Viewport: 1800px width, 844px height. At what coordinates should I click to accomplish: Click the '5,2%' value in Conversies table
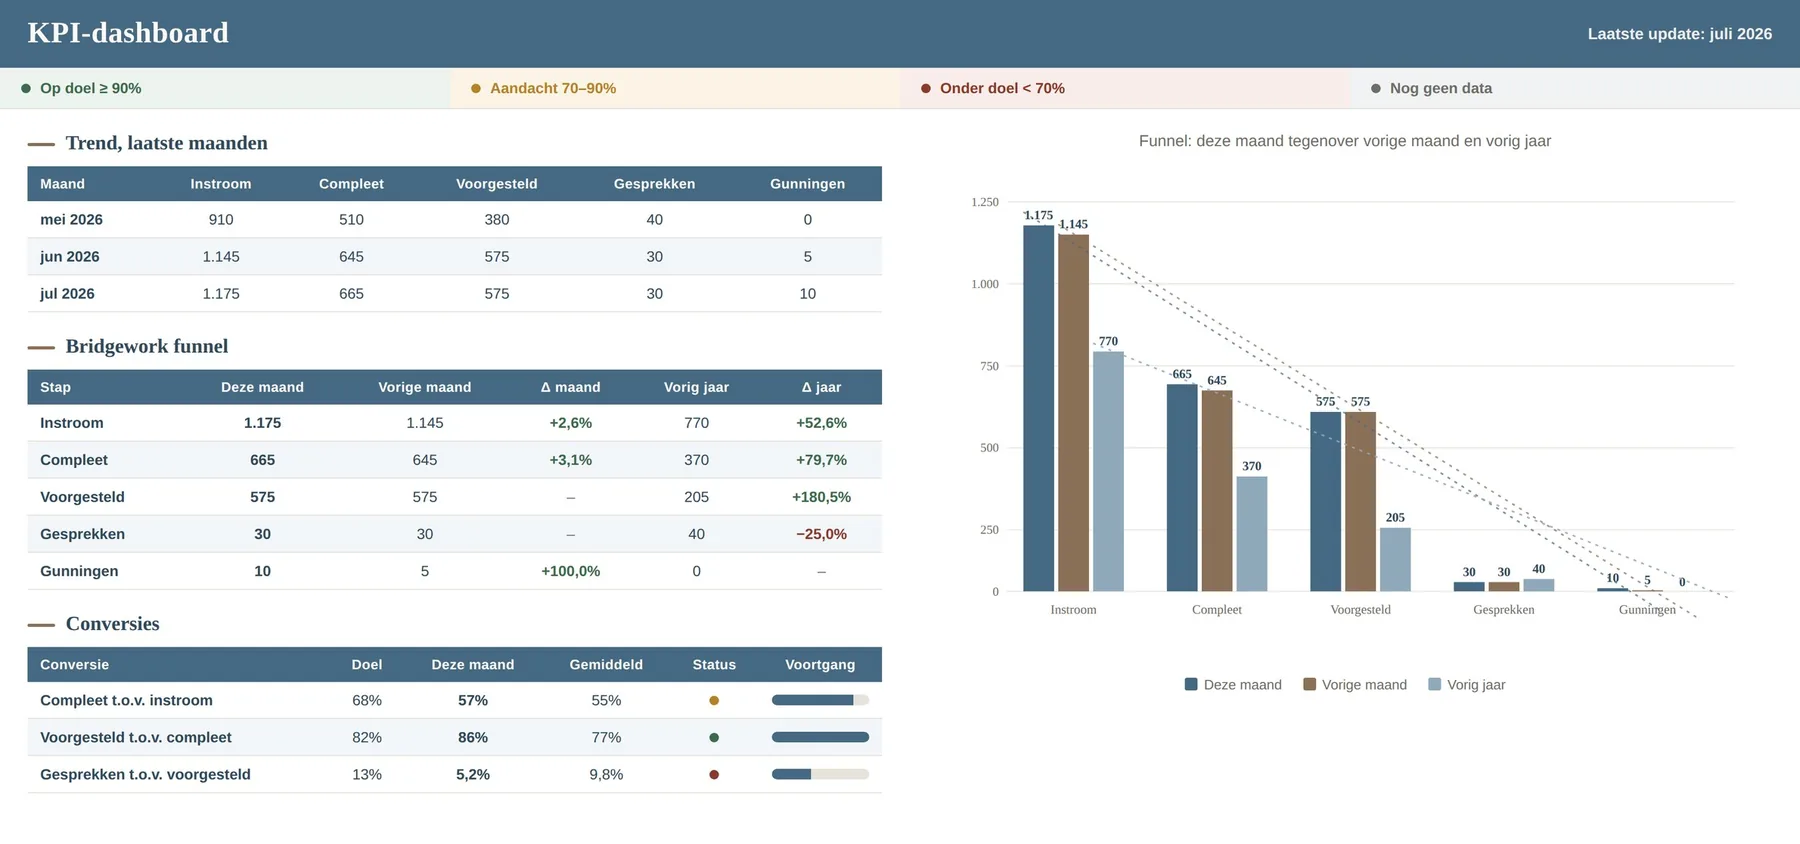(x=473, y=774)
